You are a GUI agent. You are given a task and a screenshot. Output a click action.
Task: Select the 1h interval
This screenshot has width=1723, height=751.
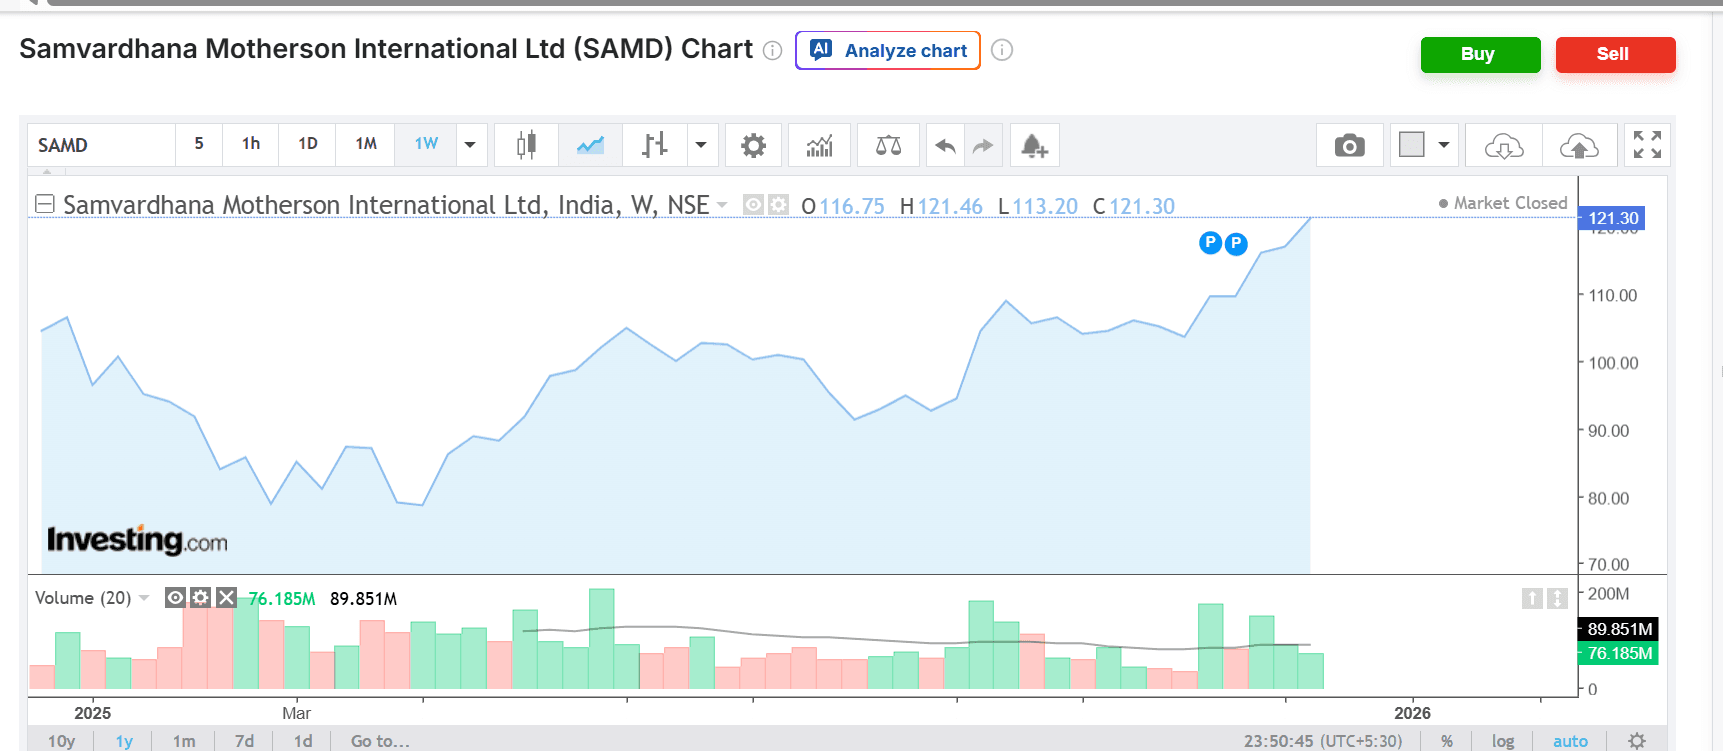pos(251,144)
